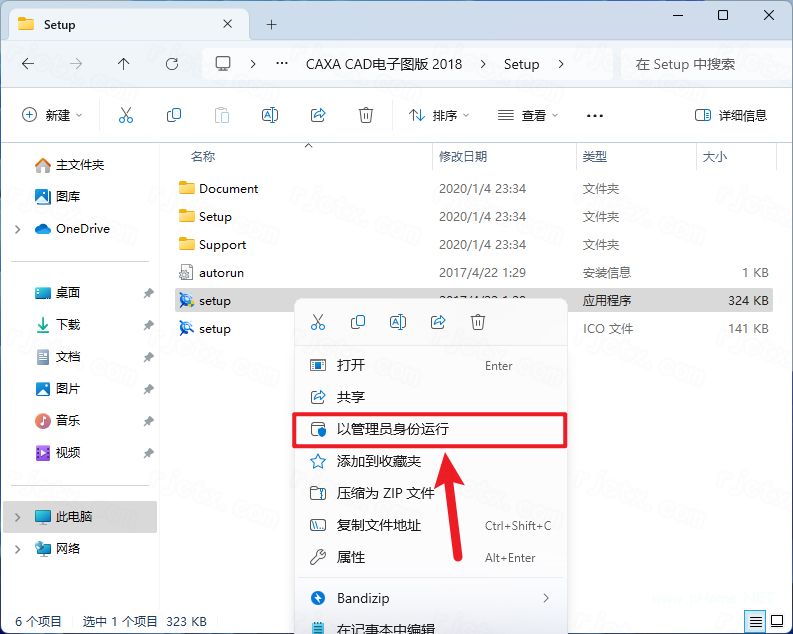This screenshot has height=634, width=793.
Task: Choose Copy file path (复制文件地址)
Action: 430,525
